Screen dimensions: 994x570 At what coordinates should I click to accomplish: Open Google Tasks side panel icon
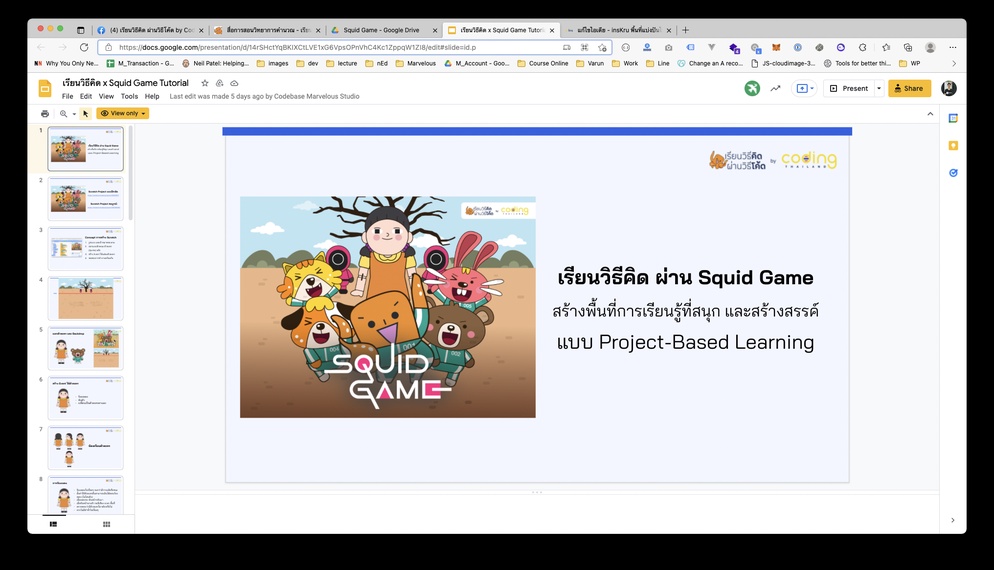(953, 172)
